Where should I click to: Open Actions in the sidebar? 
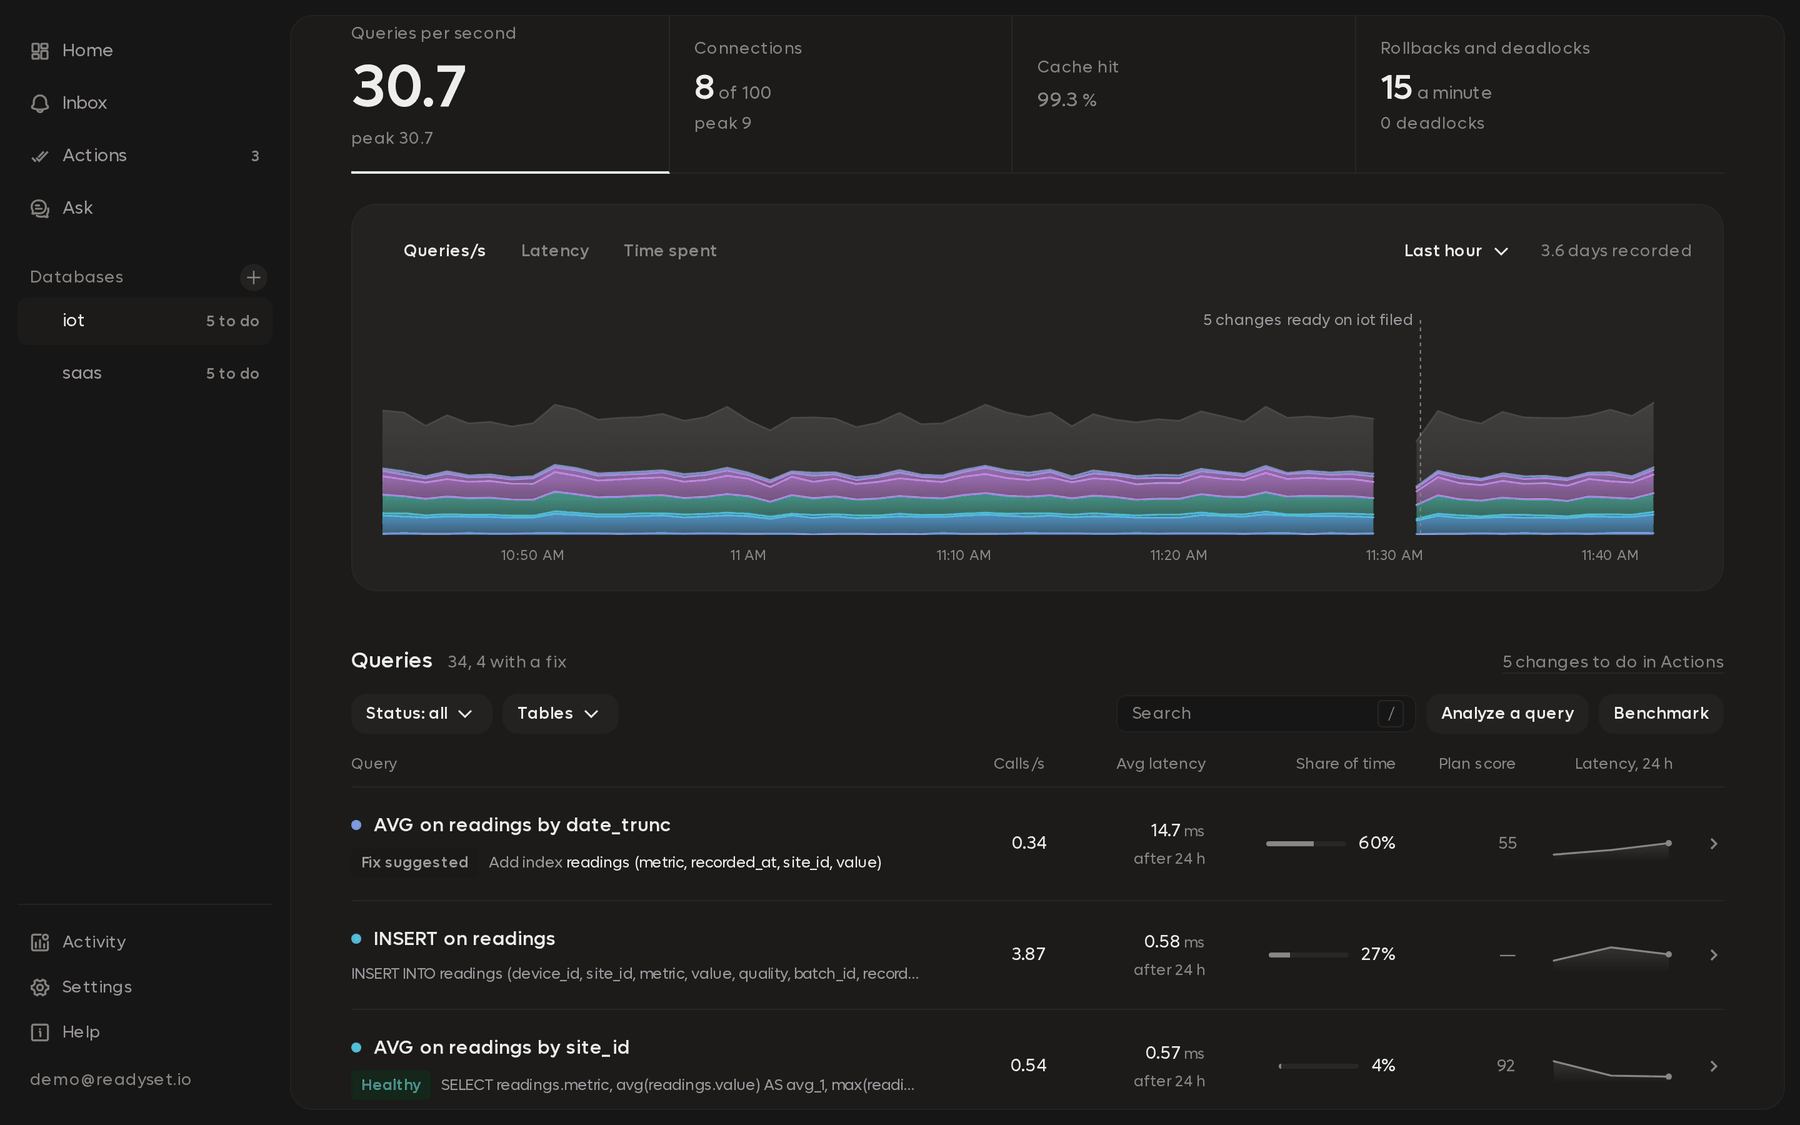[145, 156]
